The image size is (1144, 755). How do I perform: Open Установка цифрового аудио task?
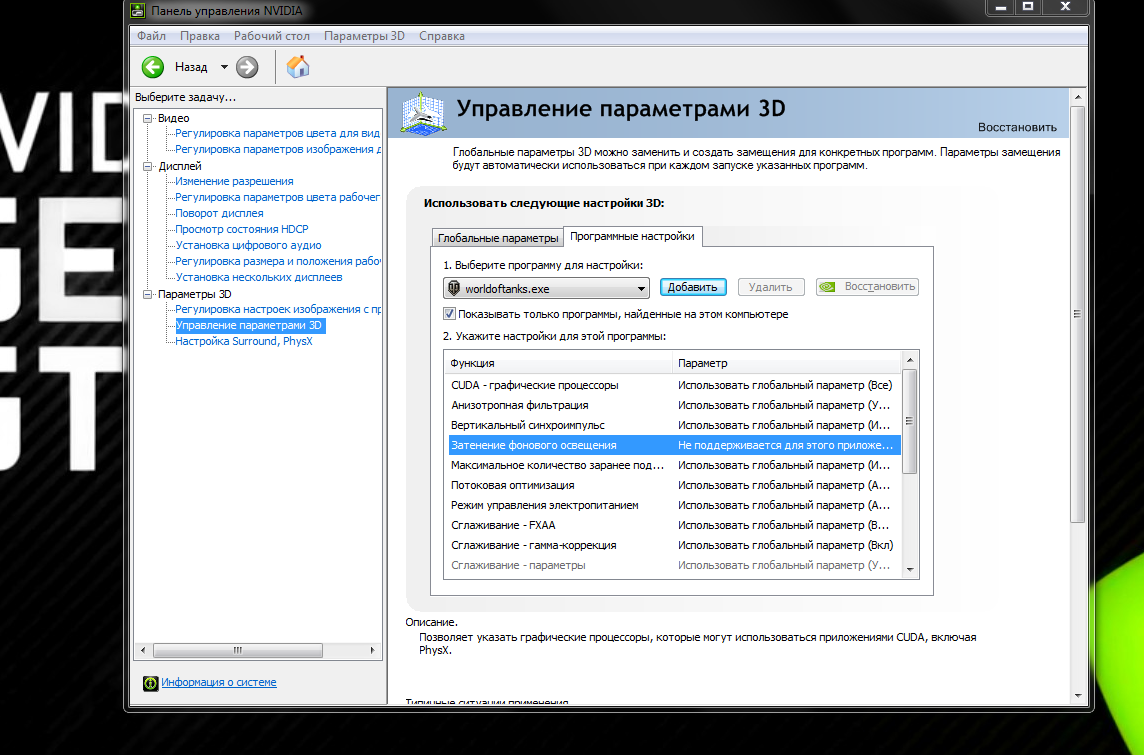(248, 245)
